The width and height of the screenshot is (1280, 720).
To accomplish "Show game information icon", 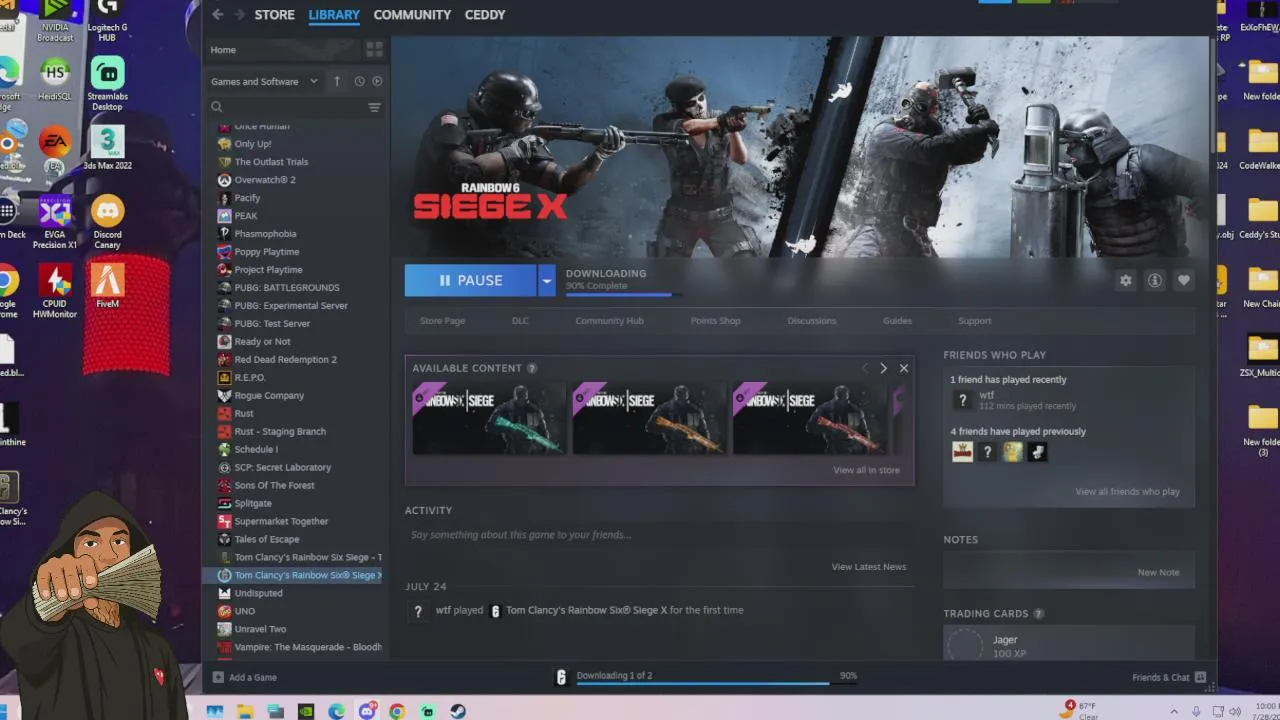I will coord(1154,281).
